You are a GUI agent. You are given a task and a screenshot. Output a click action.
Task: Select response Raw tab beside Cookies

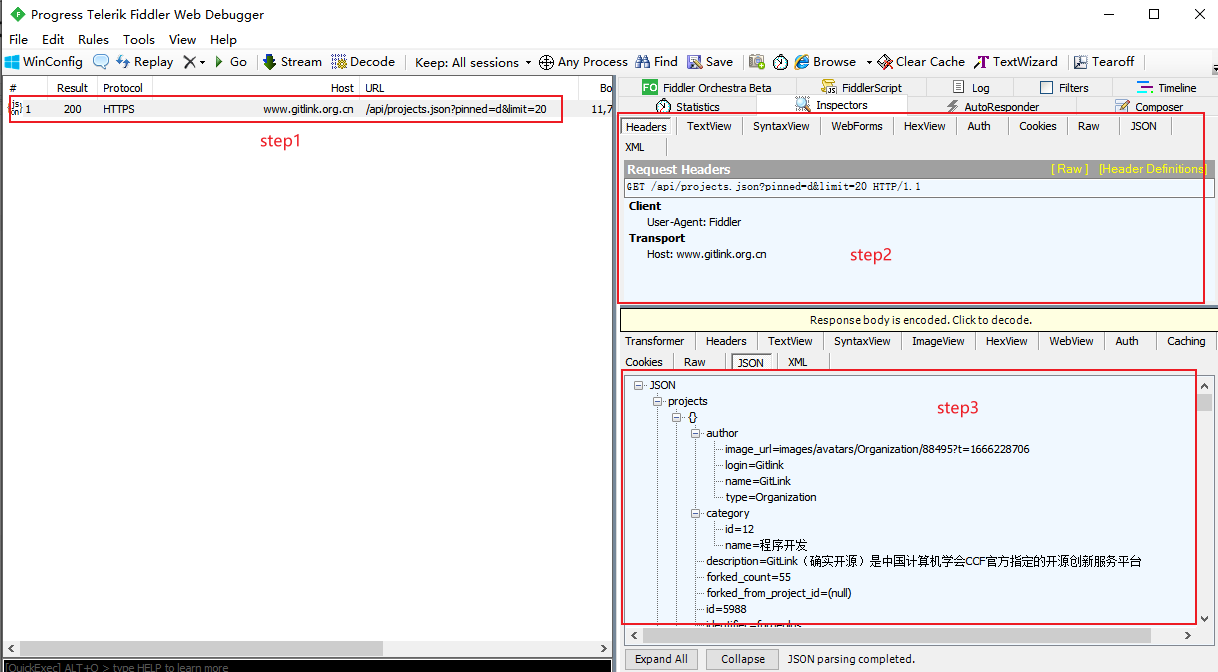(x=695, y=362)
